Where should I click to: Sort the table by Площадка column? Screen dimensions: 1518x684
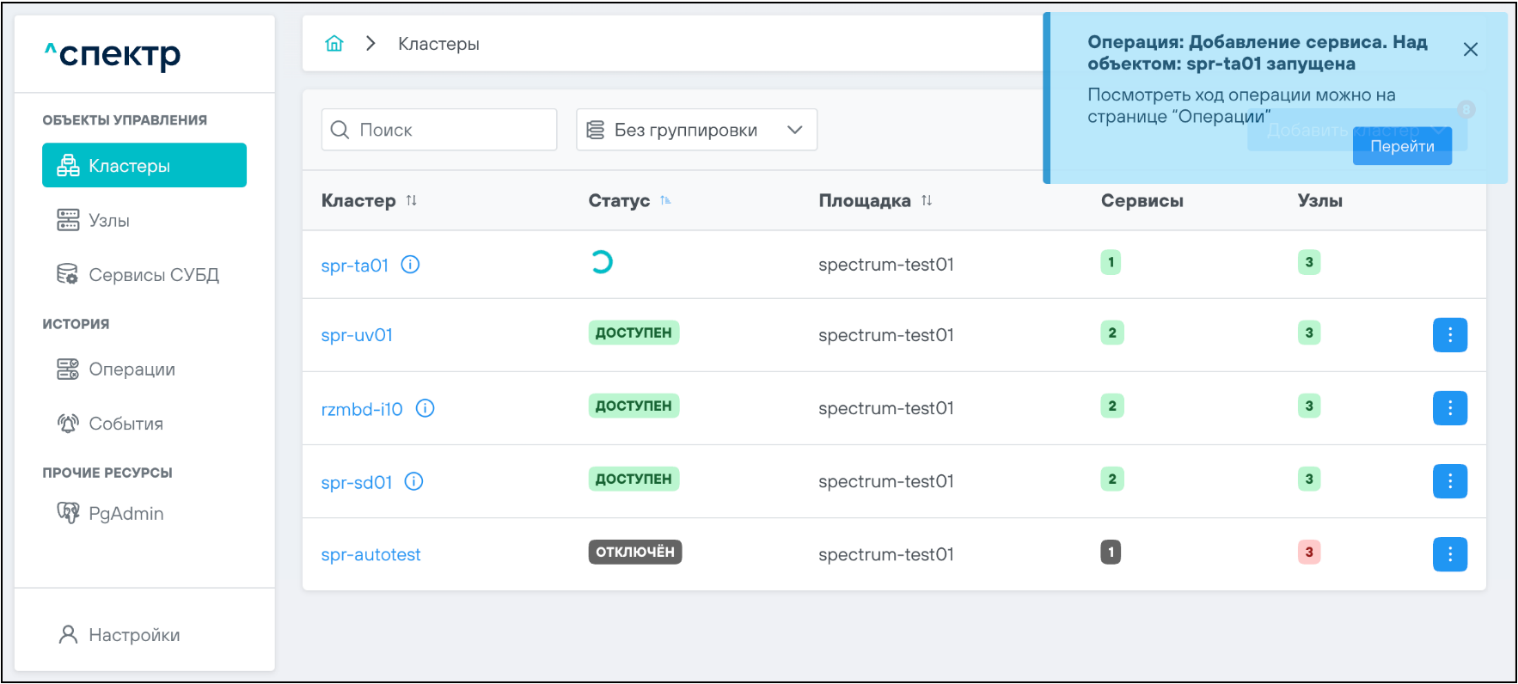click(926, 201)
